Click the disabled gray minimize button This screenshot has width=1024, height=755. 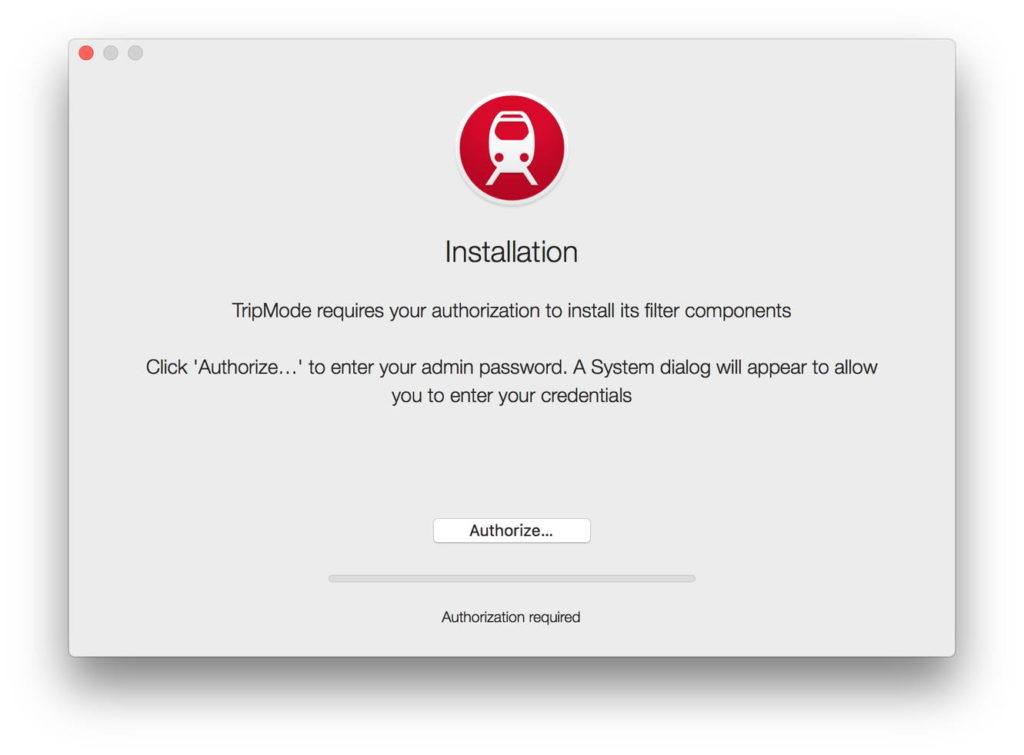click(x=111, y=53)
